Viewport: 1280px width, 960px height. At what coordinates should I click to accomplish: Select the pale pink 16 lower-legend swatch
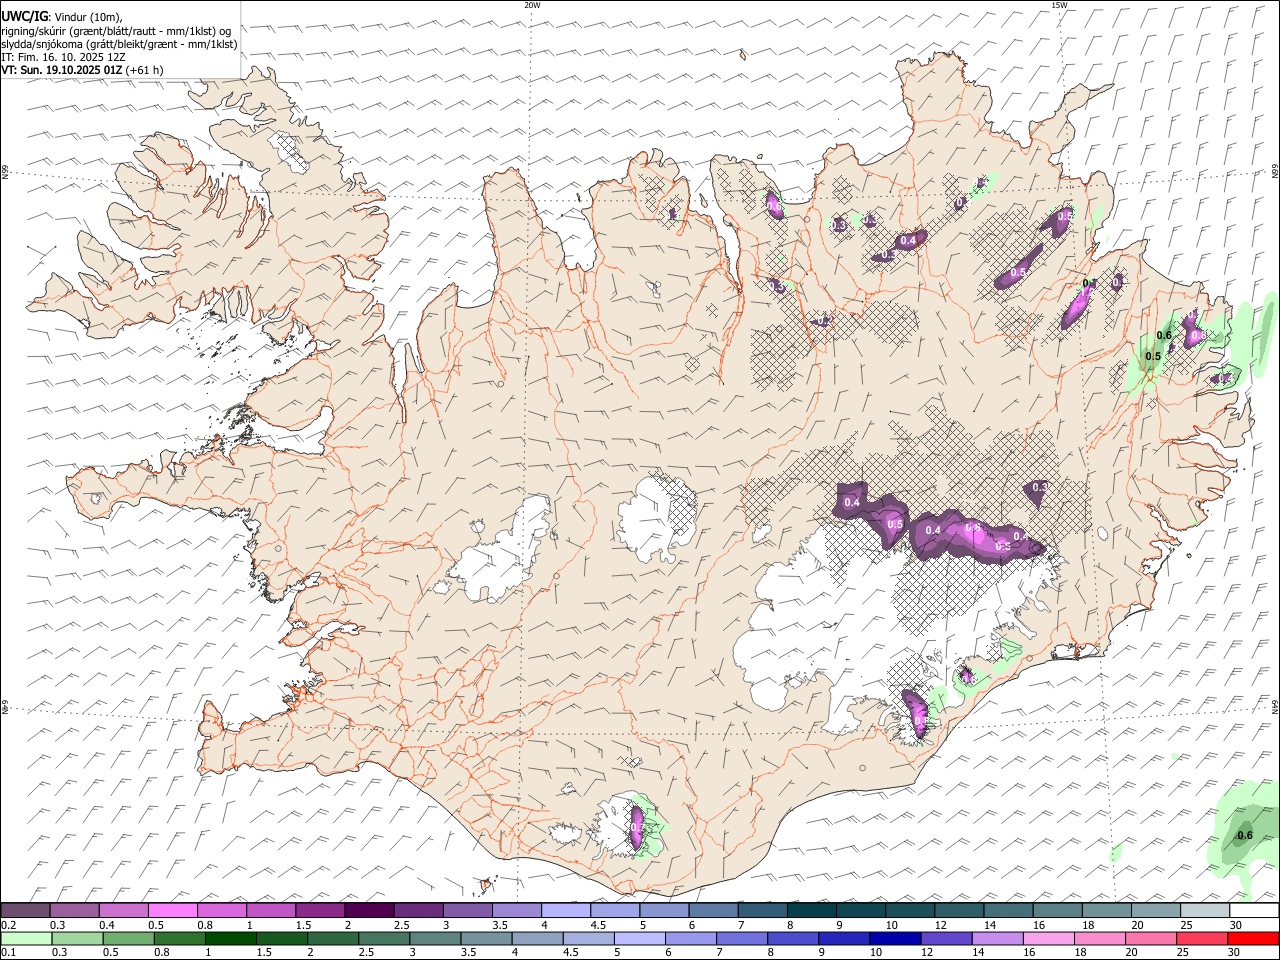click(x=1048, y=938)
